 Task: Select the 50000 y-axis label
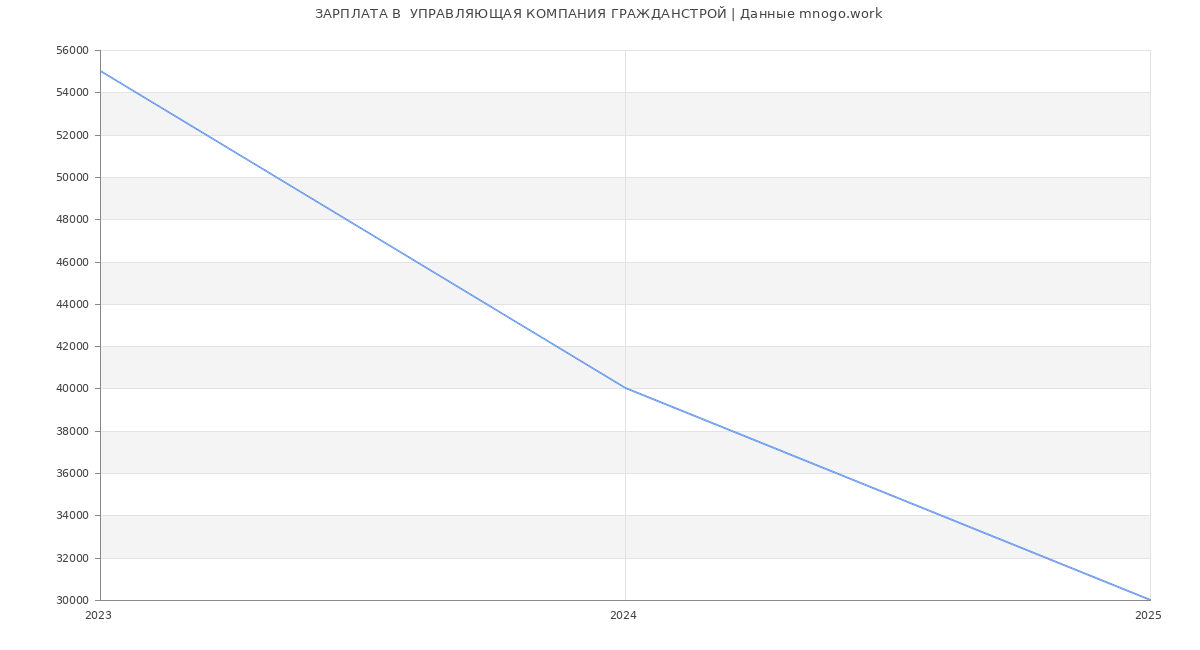[x=74, y=177]
